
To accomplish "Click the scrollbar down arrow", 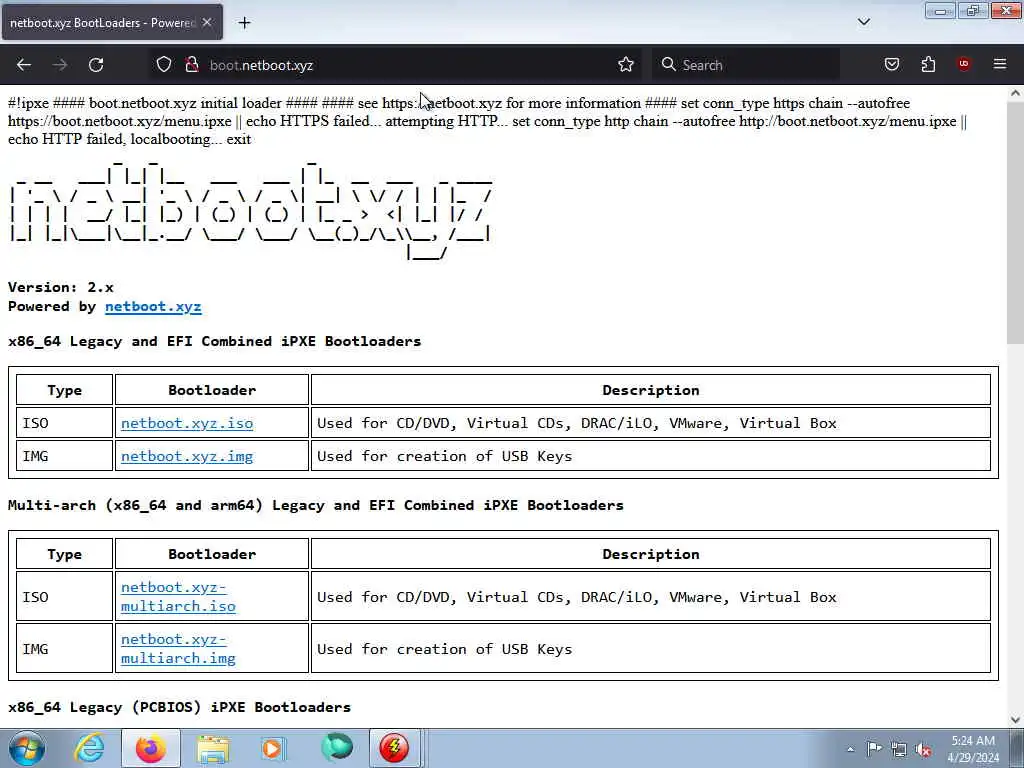I will point(1015,720).
